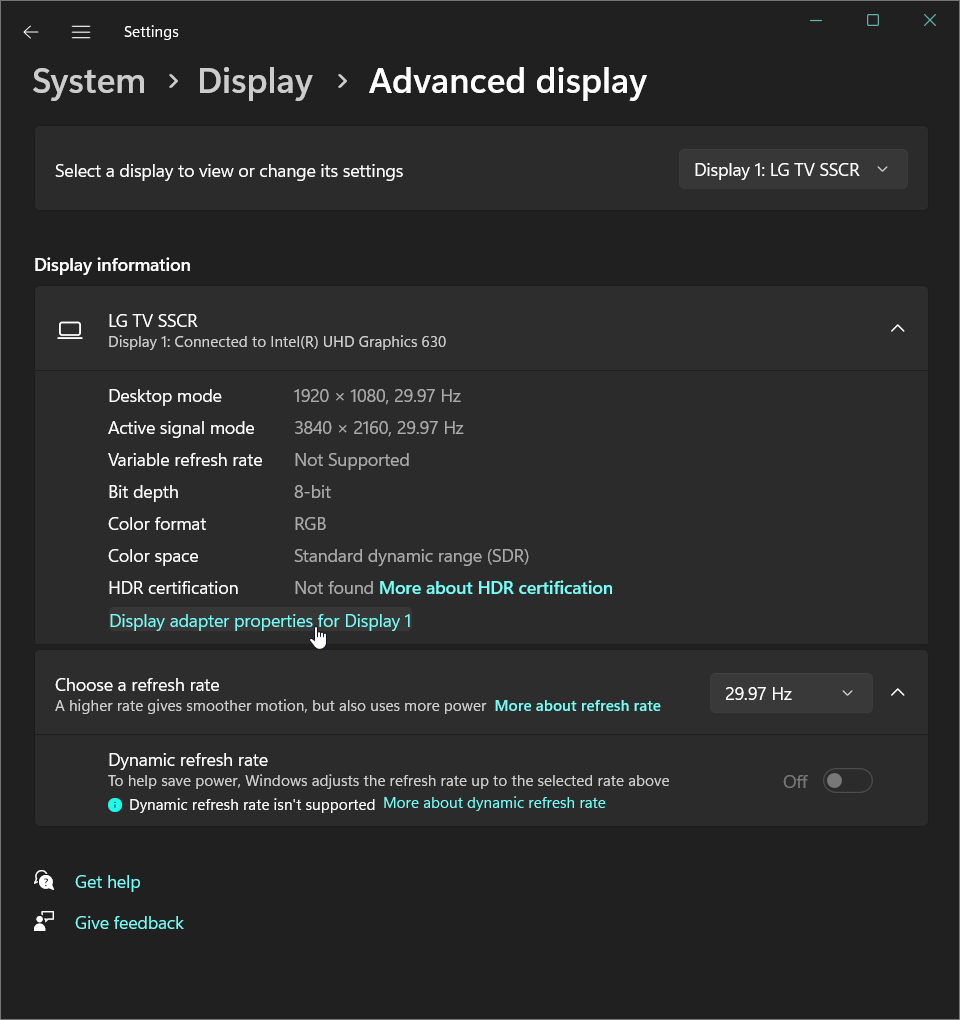Open the Display 1: LG TV SSCR dropdown
960x1020 pixels.
click(x=792, y=168)
